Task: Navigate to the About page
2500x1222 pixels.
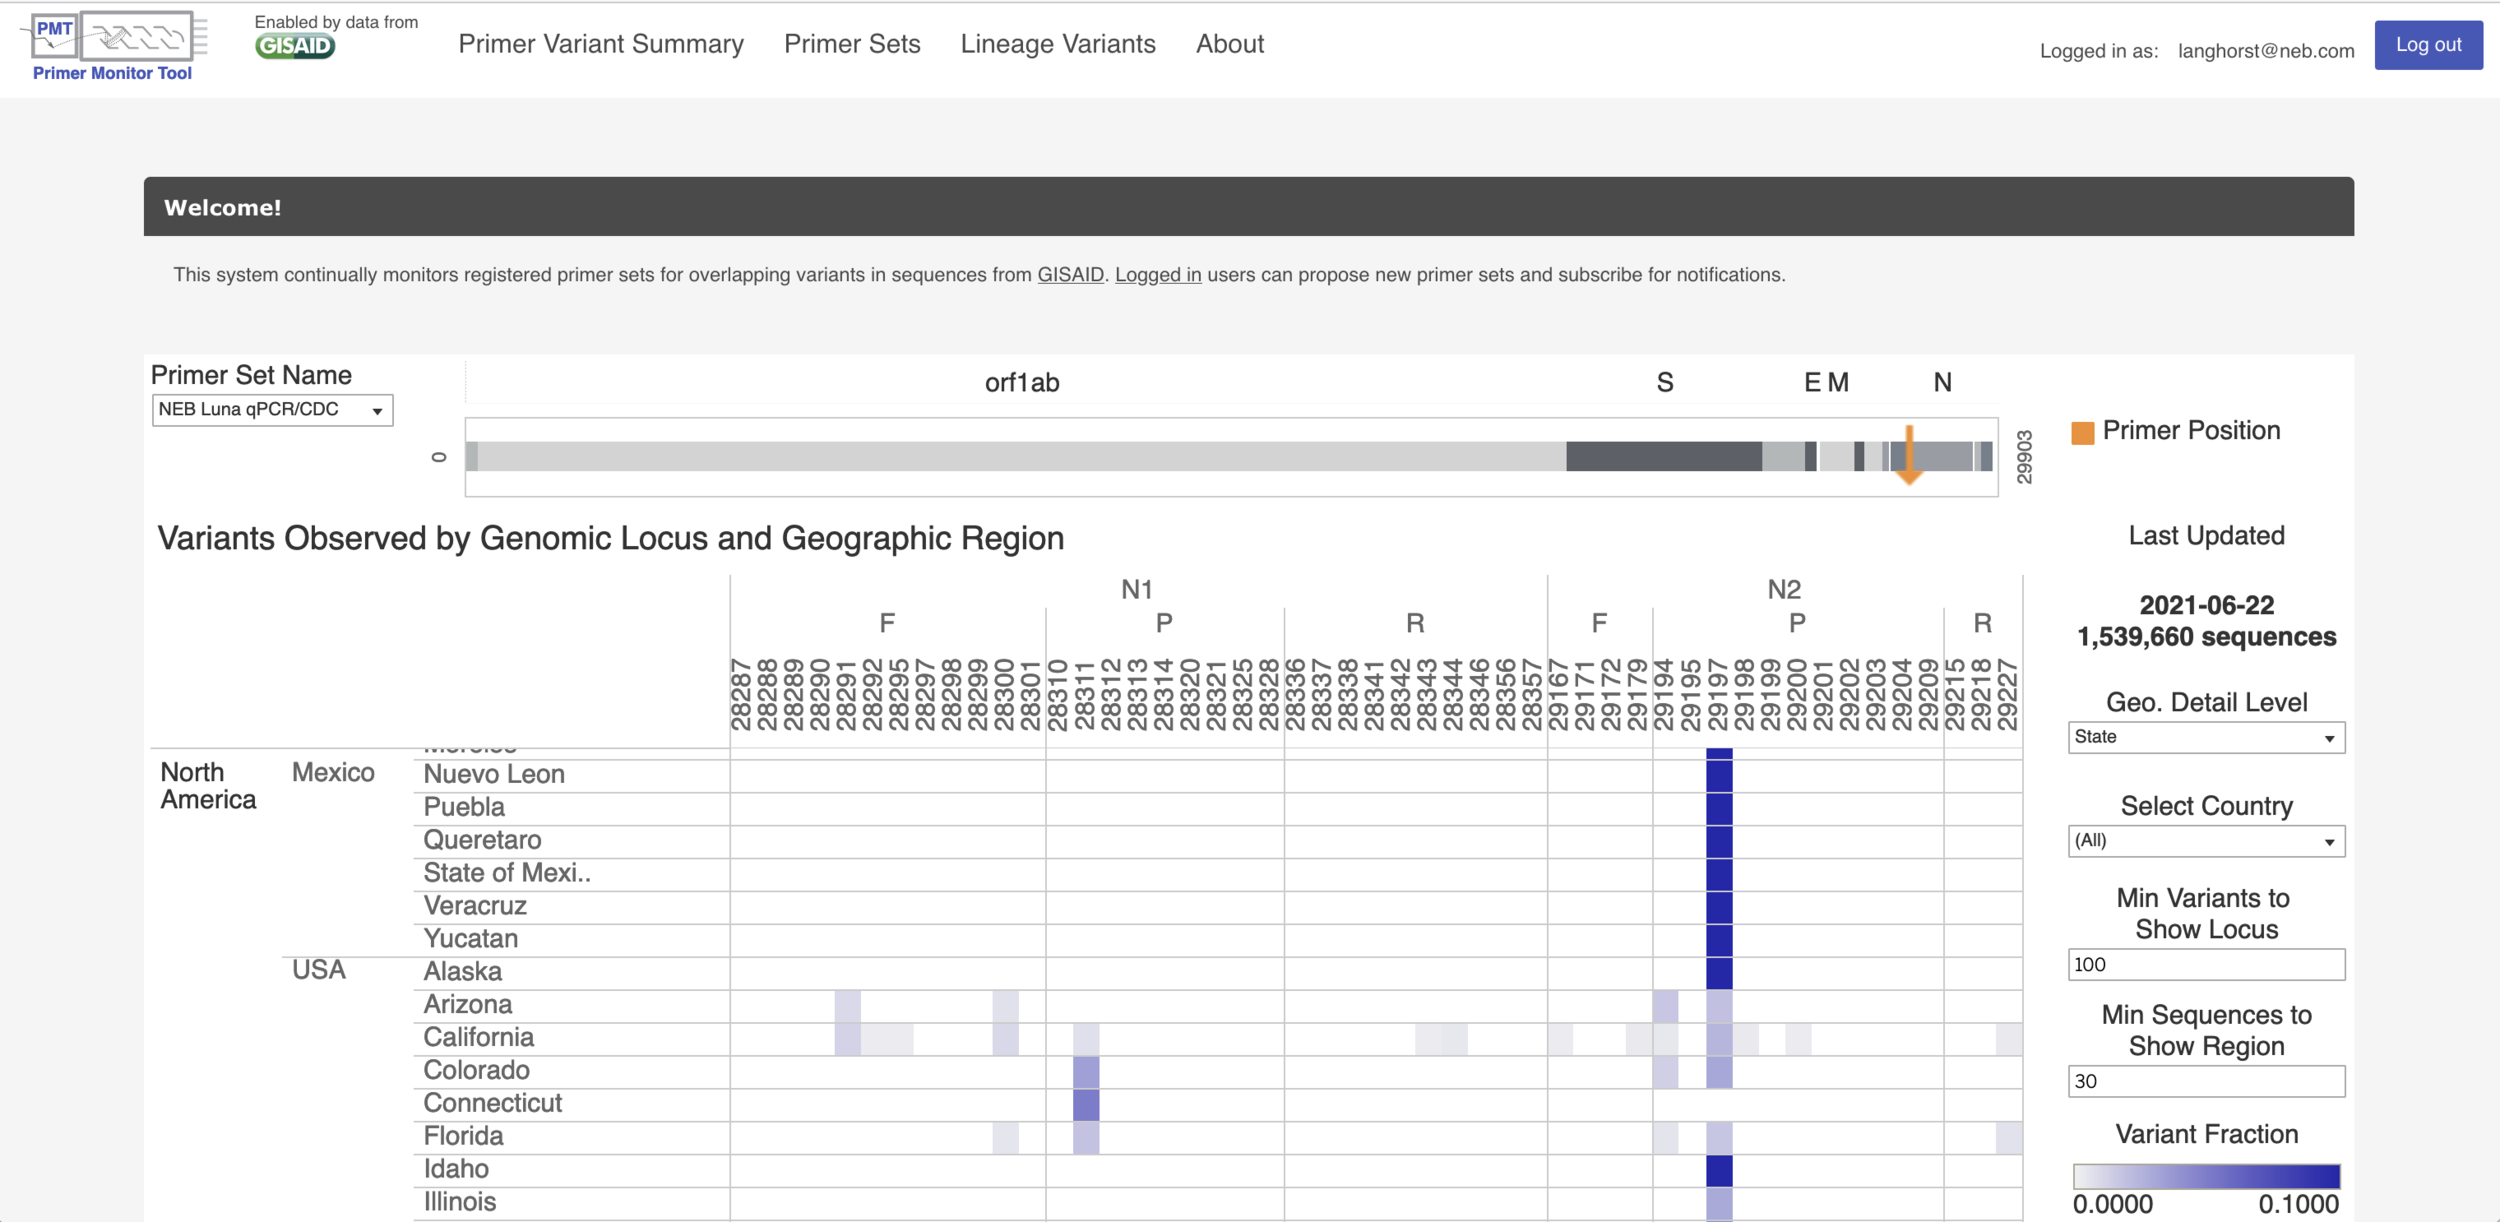Action: (1230, 44)
